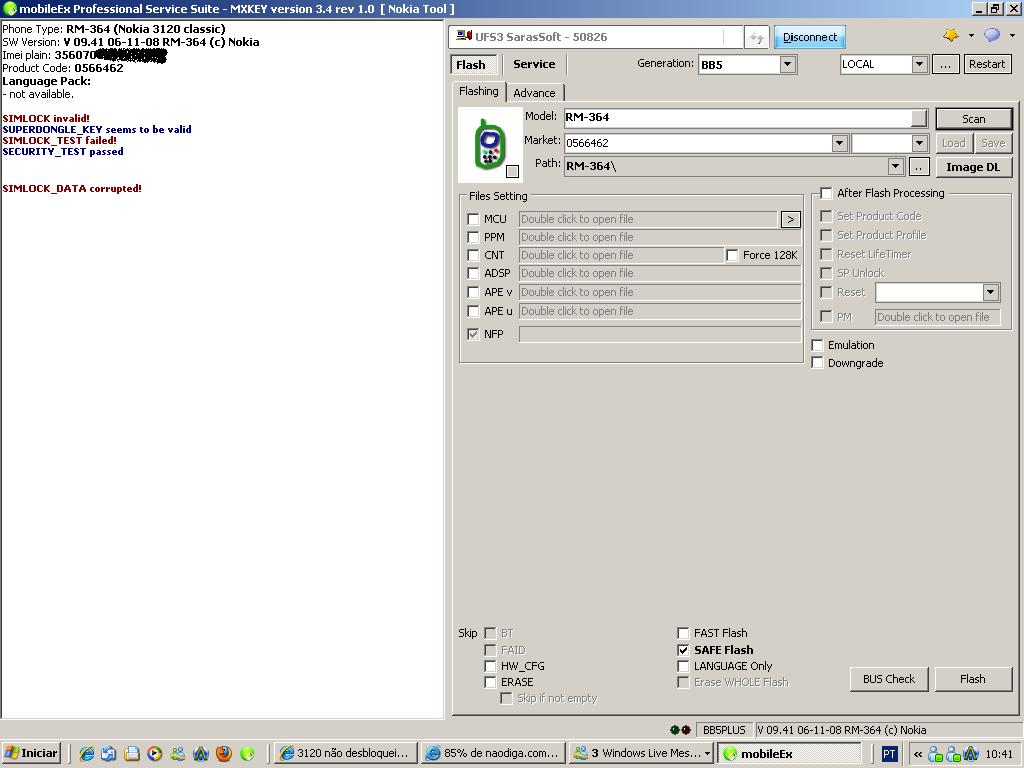Click the two-dots browse button beside Path
Image resolution: width=1024 pixels, height=768 pixels.
(x=919, y=167)
